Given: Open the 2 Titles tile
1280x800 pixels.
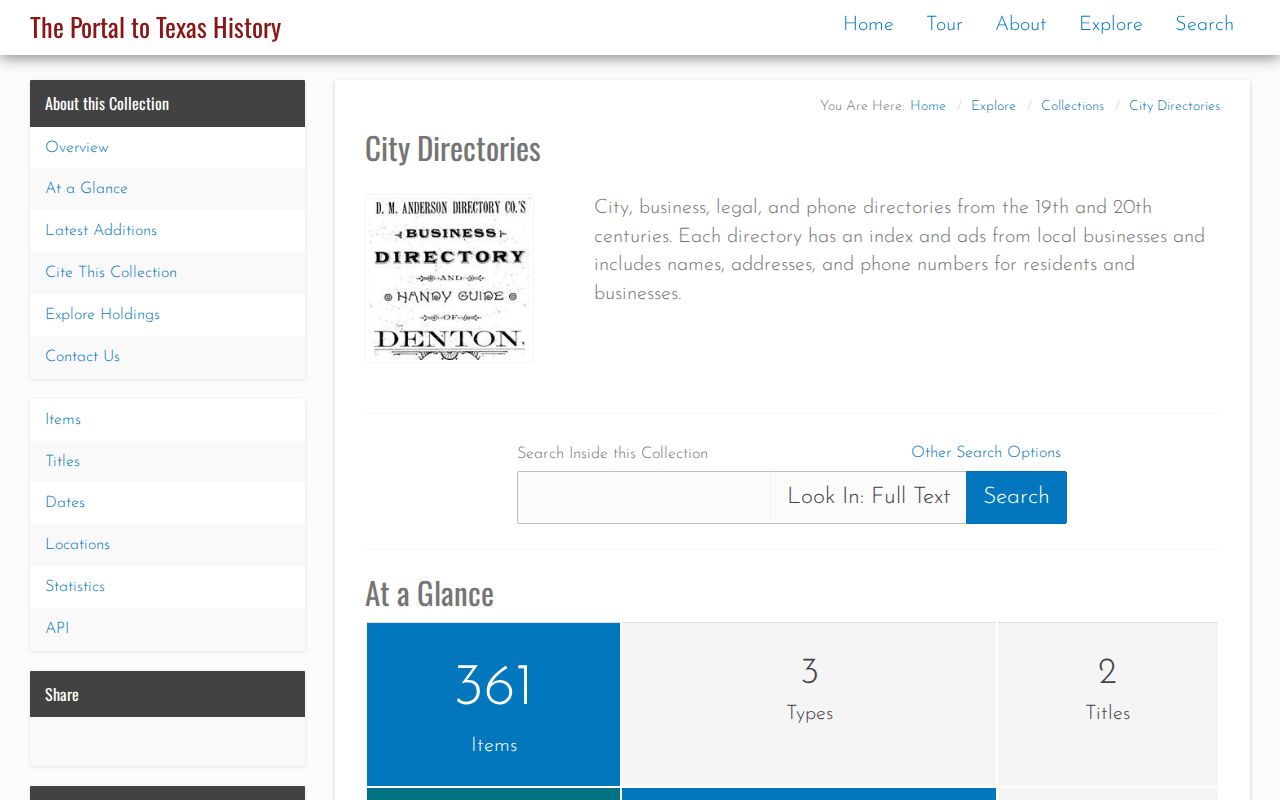Looking at the screenshot, I should coord(1108,704).
